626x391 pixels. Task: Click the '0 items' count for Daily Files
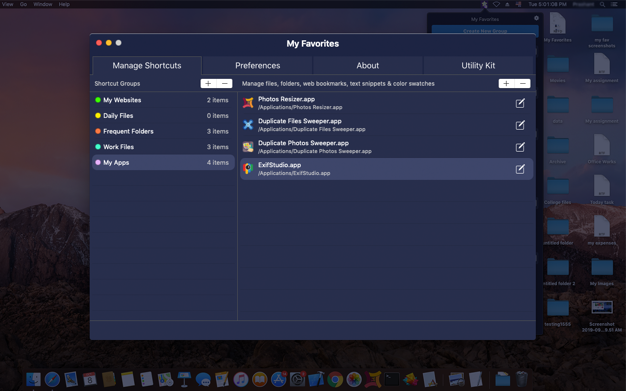218,116
